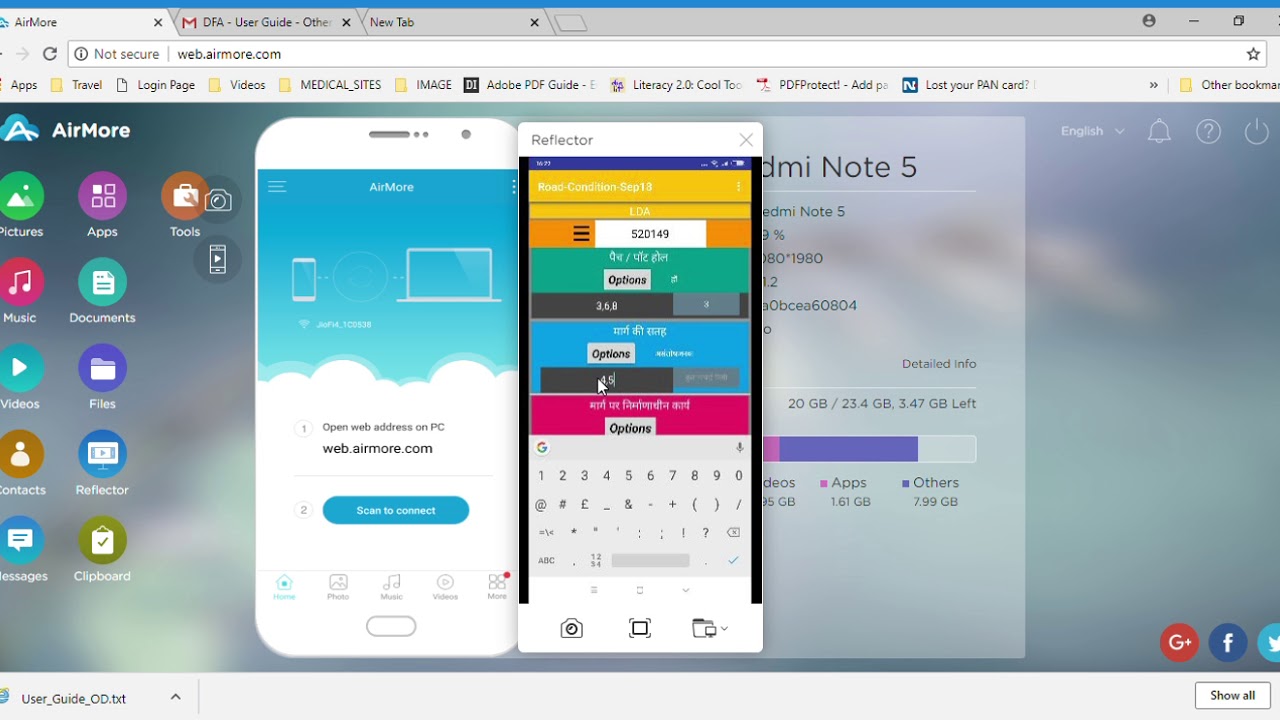This screenshot has width=1280, height=720.
Task: Select the Videos tab in the phone mockup
Action: [x=445, y=587]
